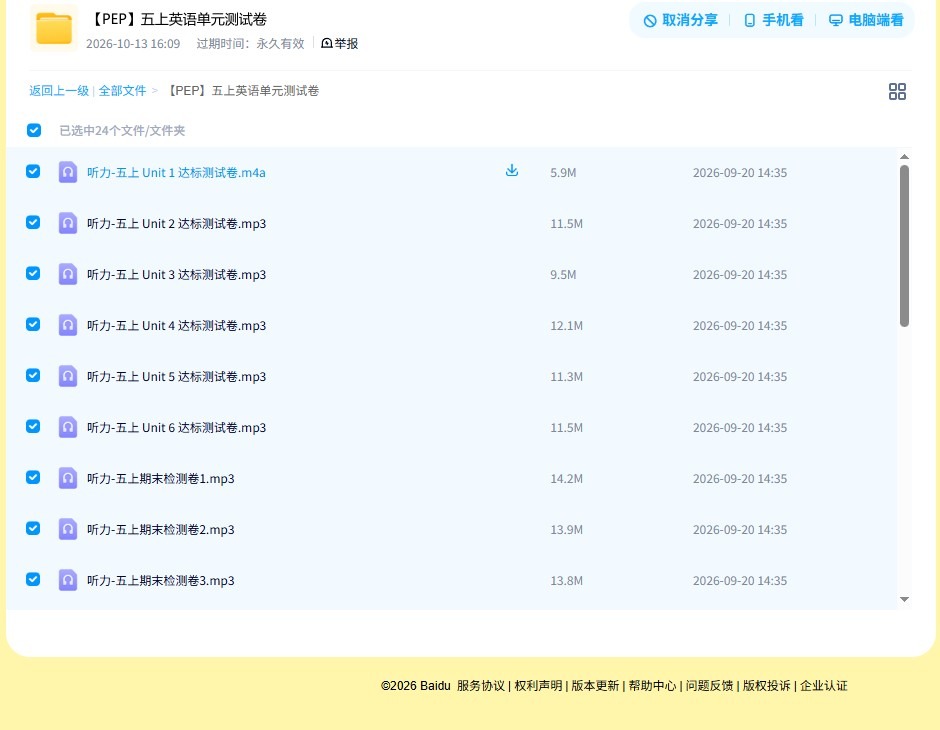Click audio icon of 期末检测卷1.mp3
This screenshot has height=730, width=940.
click(68, 478)
